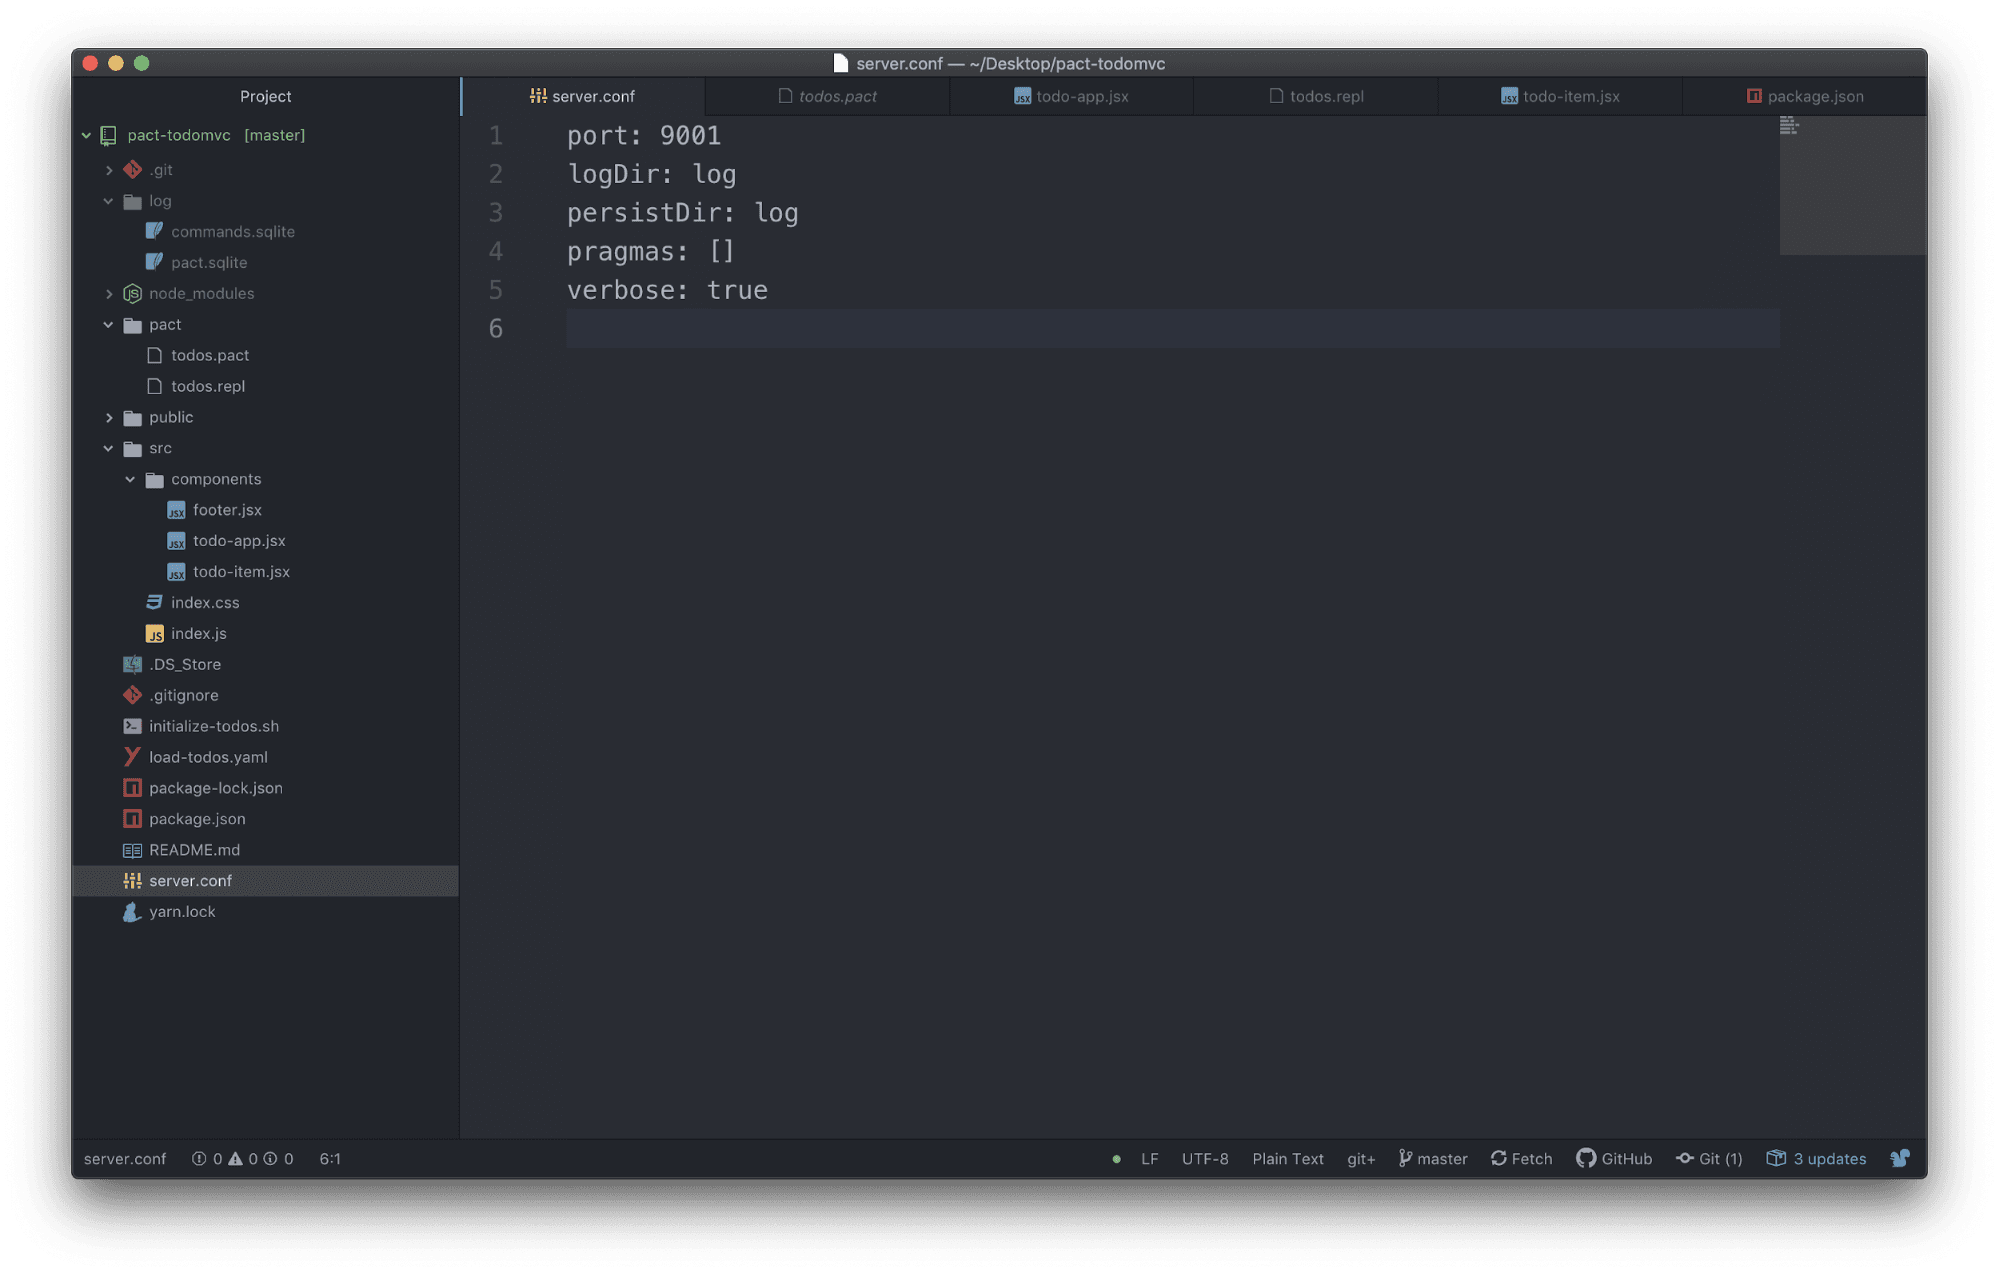Fetch from remote in status bar

[1521, 1159]
